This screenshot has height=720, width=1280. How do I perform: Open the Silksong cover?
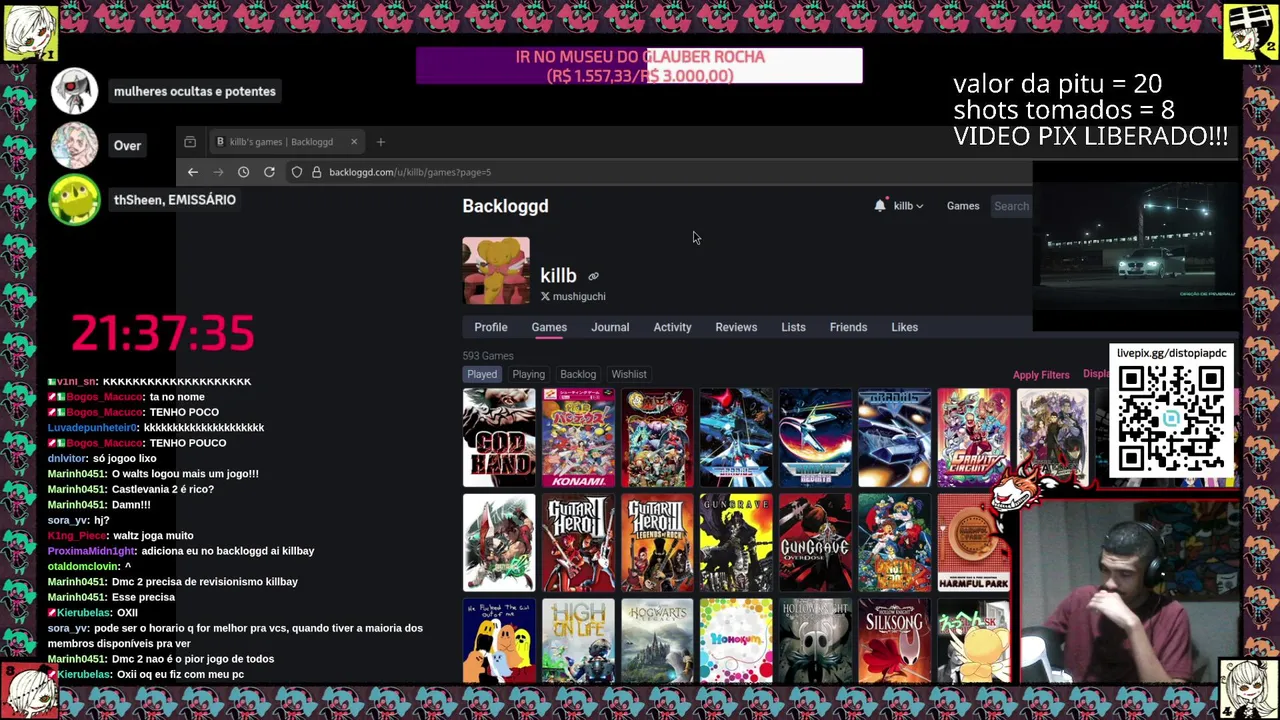[x=894, y=641]
